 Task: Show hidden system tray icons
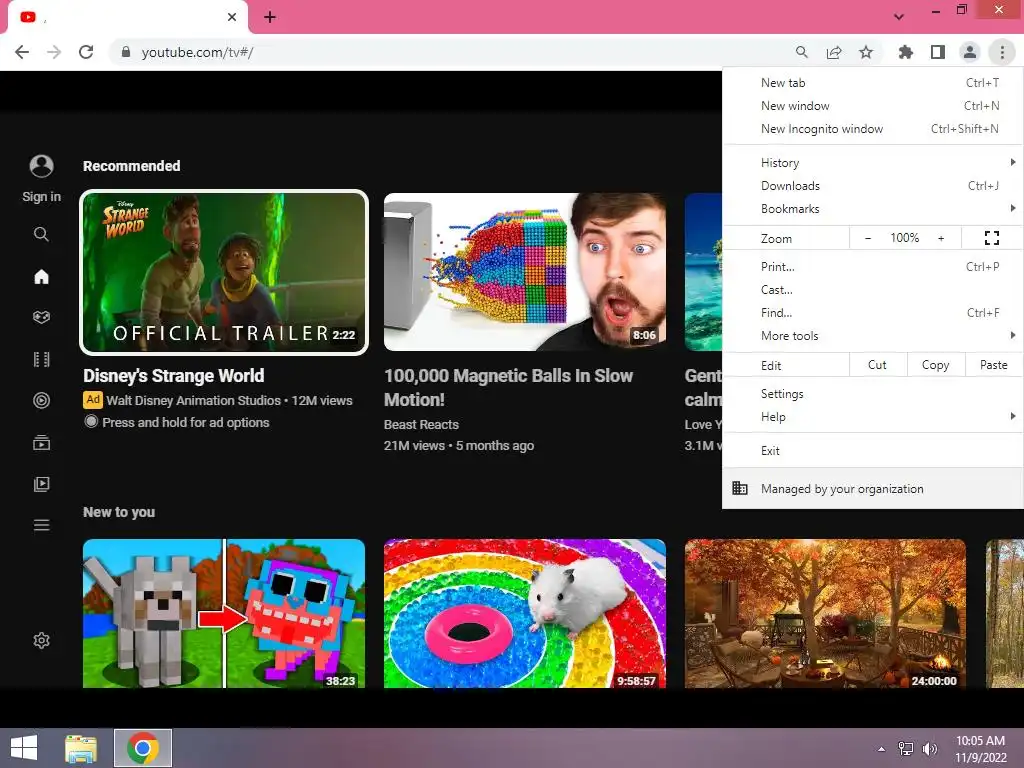click(882, 749)
